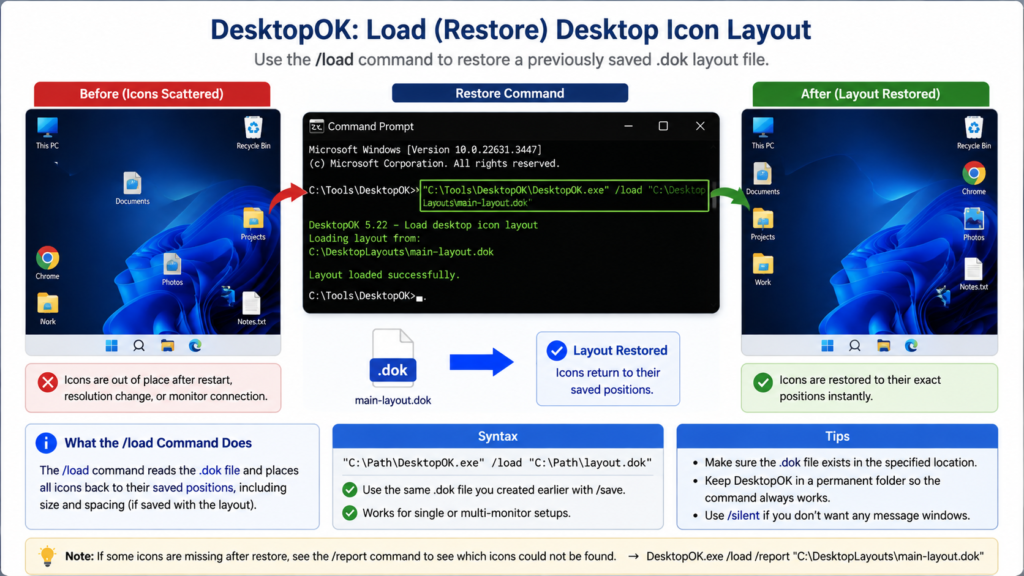Click green checkmark in After caption box
The image size is (1024, 576).
pos(763,382)
